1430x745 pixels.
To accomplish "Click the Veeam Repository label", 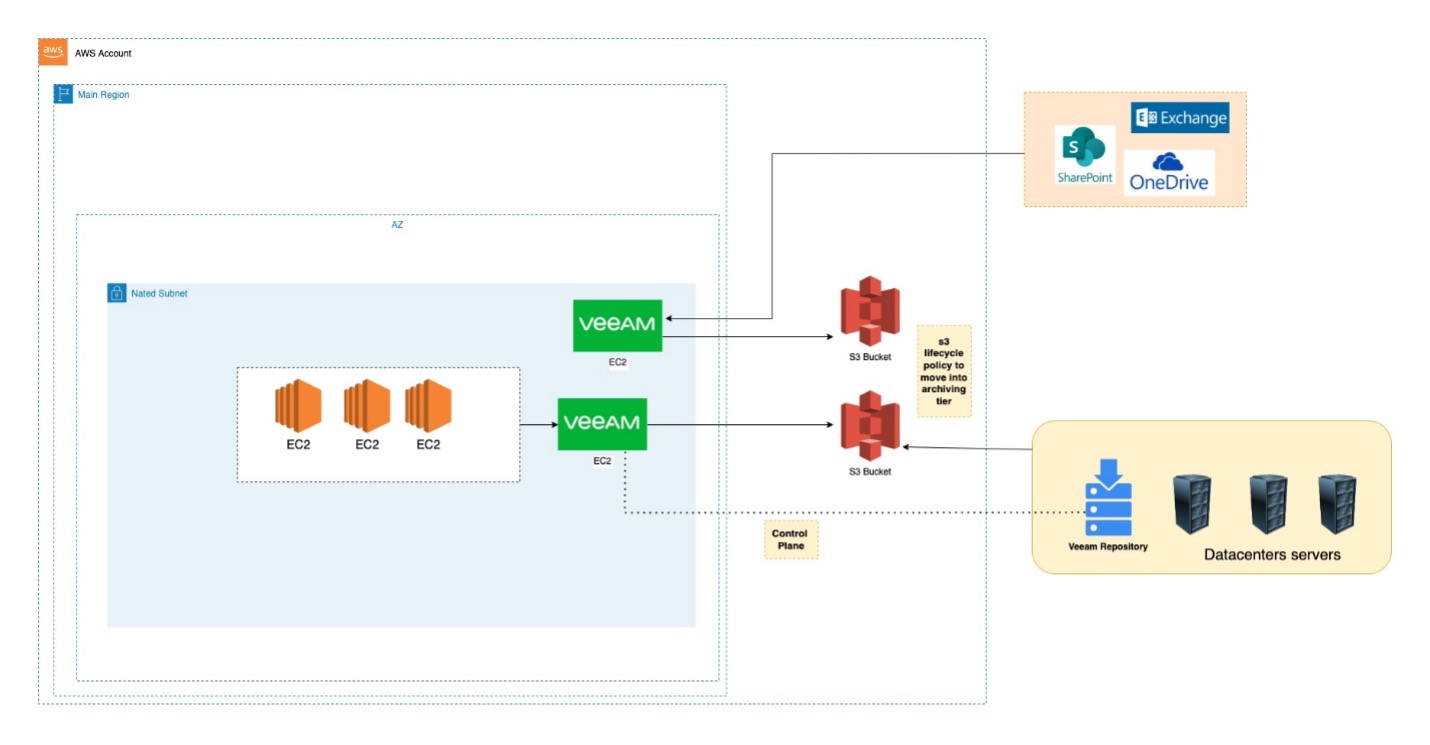I will click(x=1108, y=547).
